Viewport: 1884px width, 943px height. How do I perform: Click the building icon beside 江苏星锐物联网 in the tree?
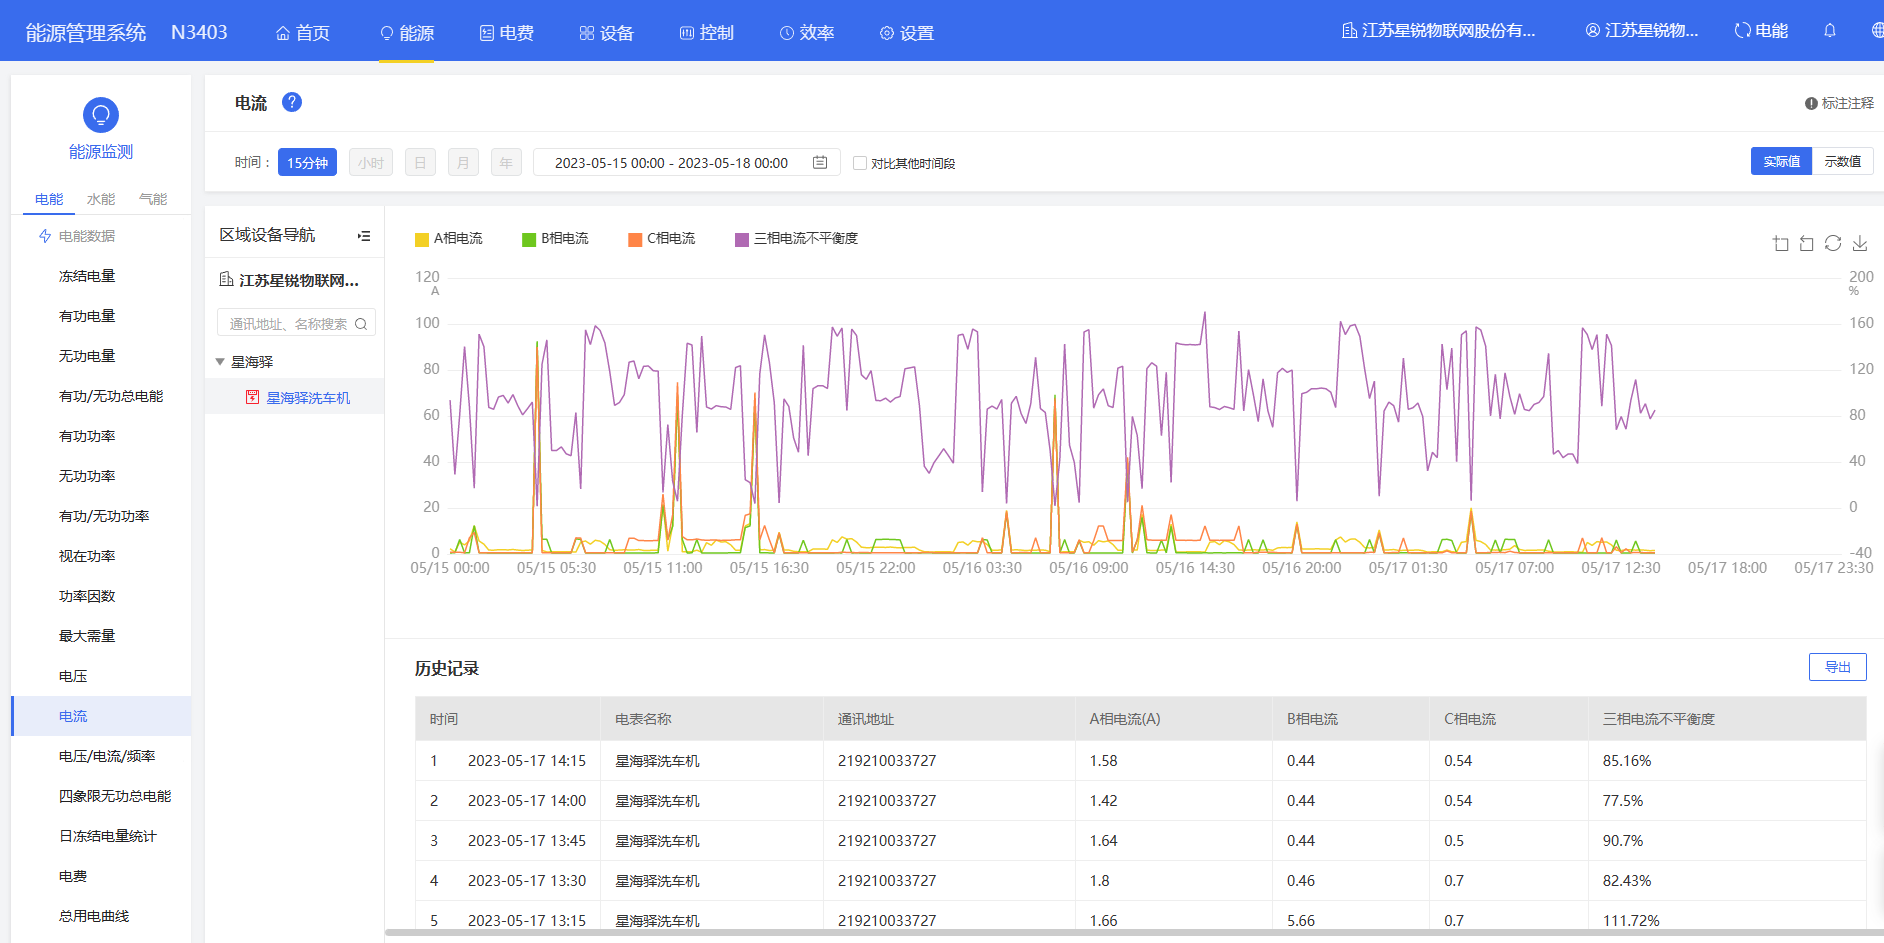(226, 280)
